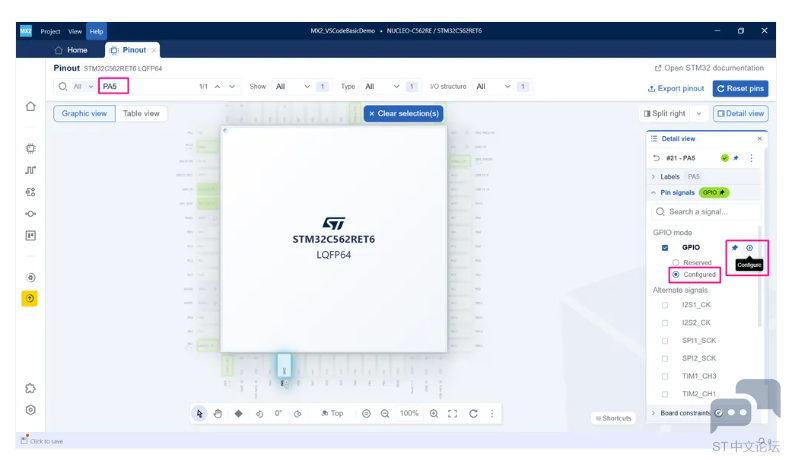The width and height of the screenshot is (789, 462).
Task: Open the puzzle-piece extensions icon
Action: click(x=31, y=388)
